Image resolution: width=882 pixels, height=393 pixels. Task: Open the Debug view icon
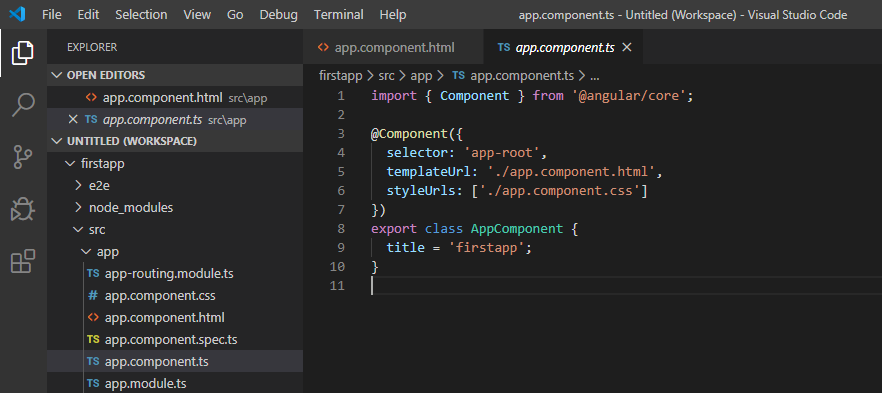[x=22, y=209]
